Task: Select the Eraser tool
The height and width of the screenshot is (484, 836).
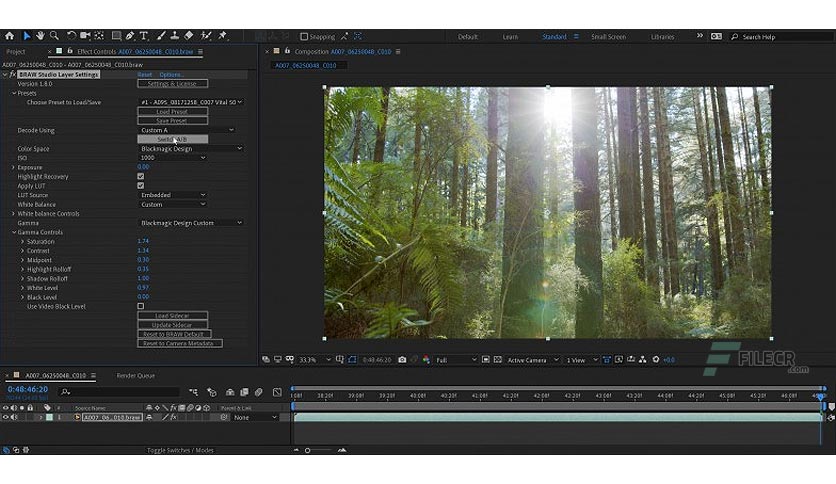Action: pos(189,36)
